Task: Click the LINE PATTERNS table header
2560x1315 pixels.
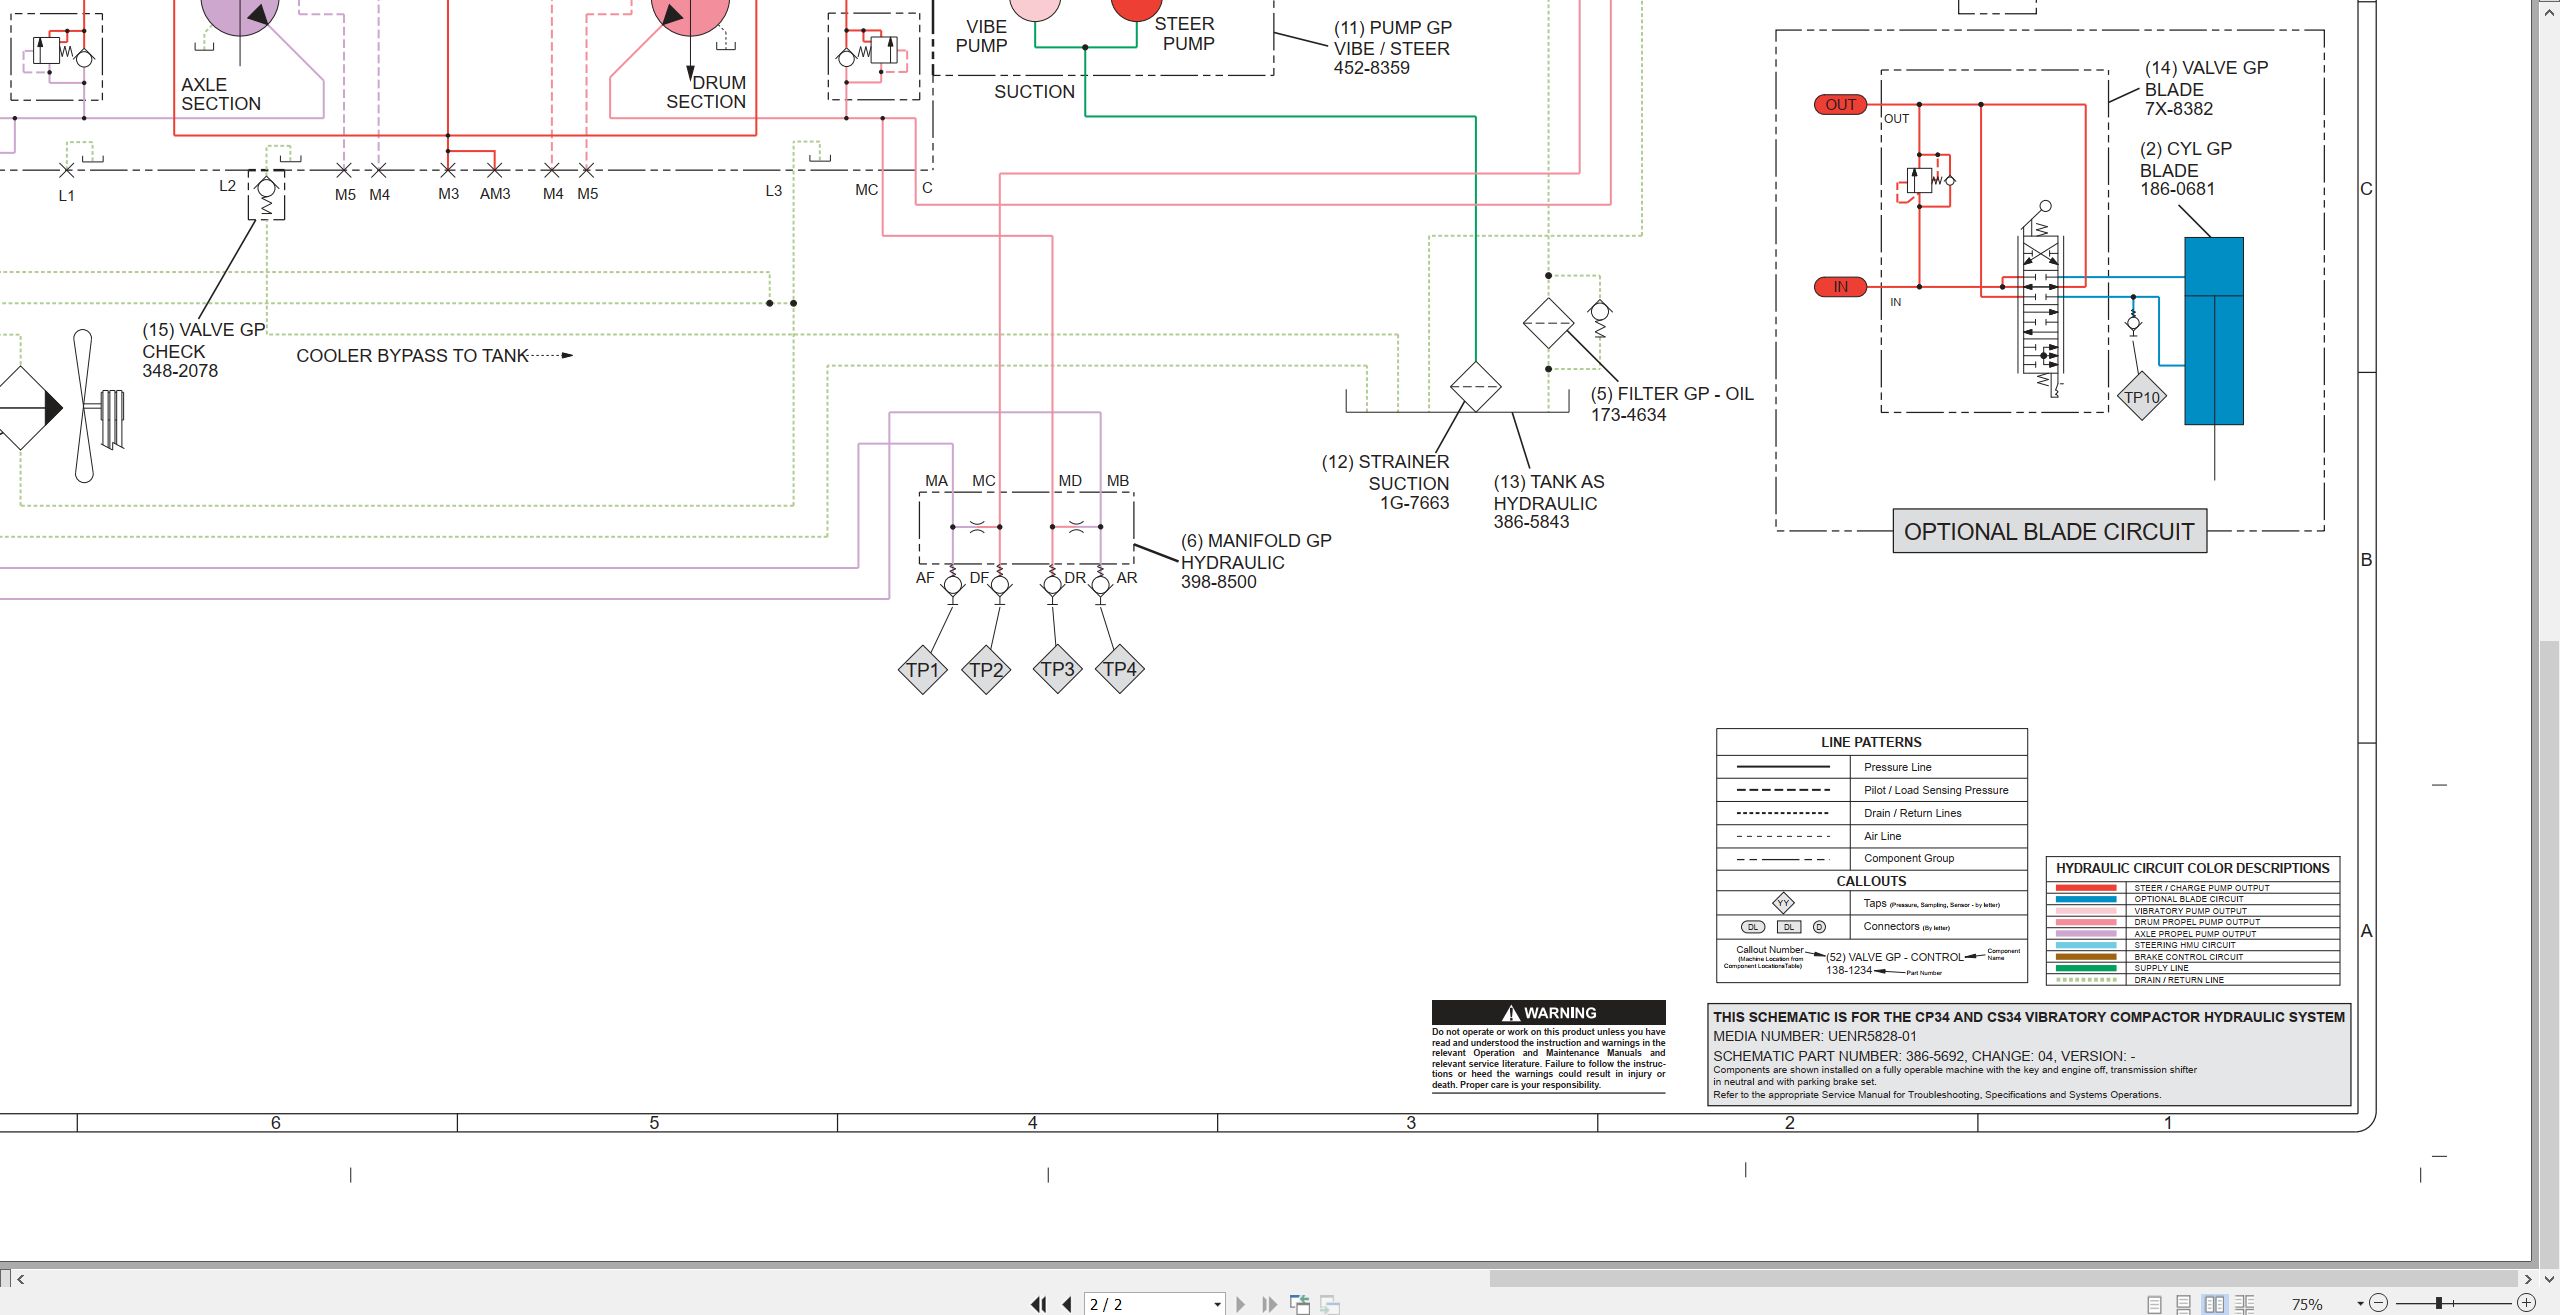Action: (1871, 742)
